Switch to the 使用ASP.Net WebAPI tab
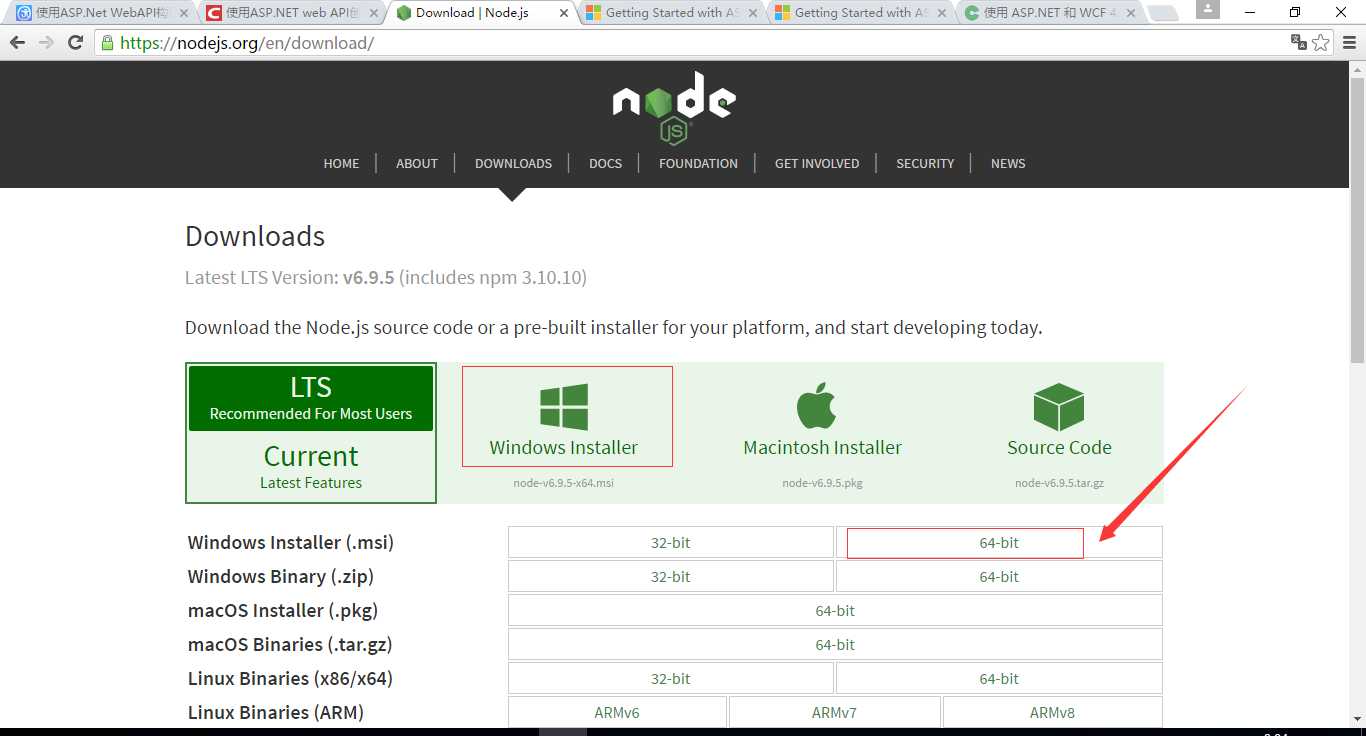 click(100, 13)
